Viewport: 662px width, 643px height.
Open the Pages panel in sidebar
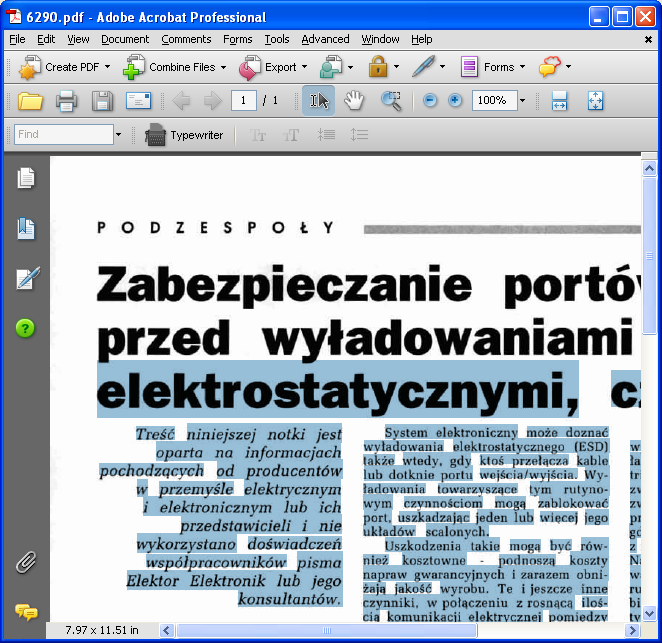pos(26,178)
